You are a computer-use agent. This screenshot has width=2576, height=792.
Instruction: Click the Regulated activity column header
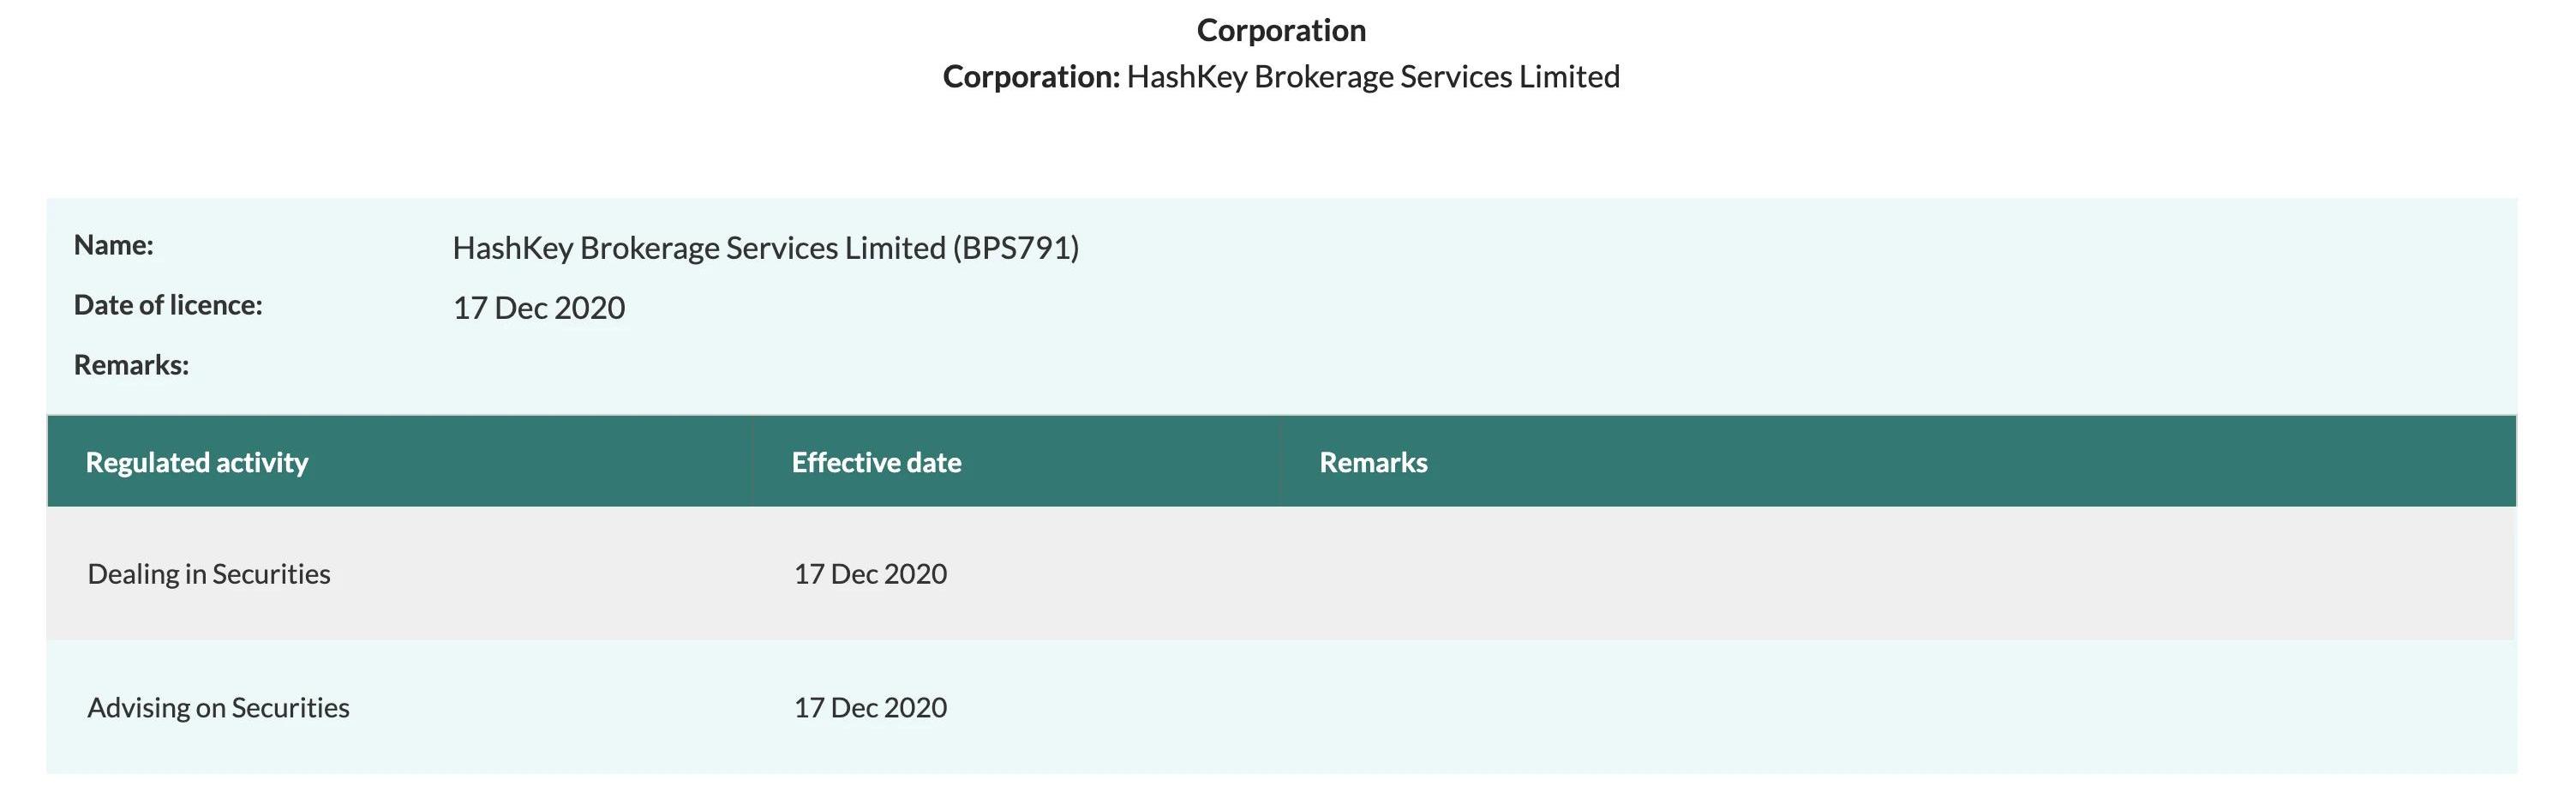pos(197,462)
